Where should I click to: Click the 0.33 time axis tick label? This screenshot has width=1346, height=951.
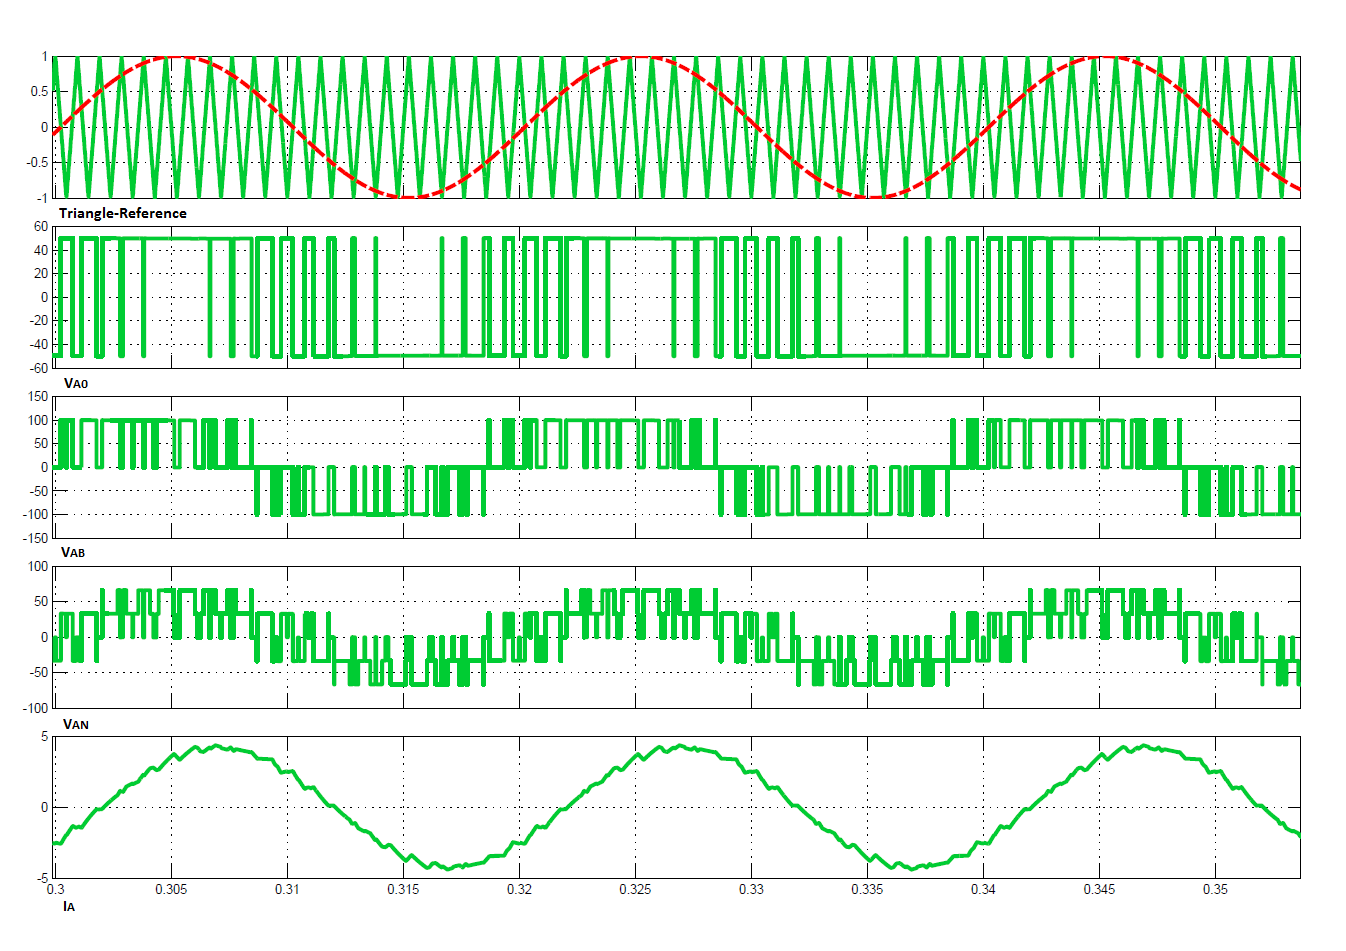click(x=751, y=889)
